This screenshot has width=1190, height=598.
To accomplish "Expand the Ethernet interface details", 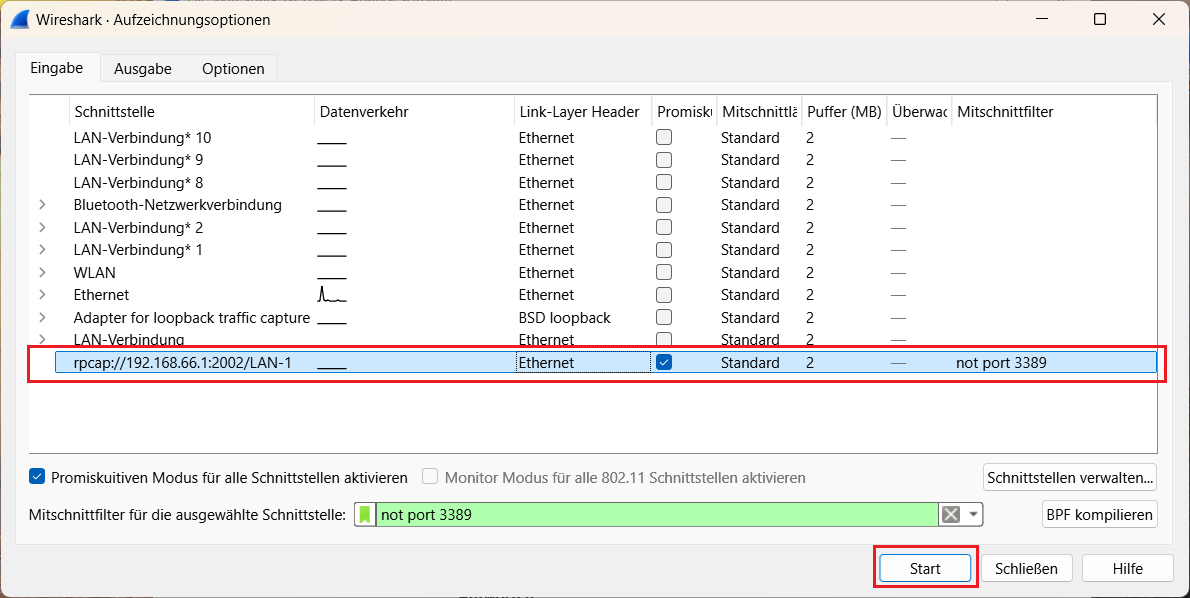I will pyautogui.click(x=42, y=294).
